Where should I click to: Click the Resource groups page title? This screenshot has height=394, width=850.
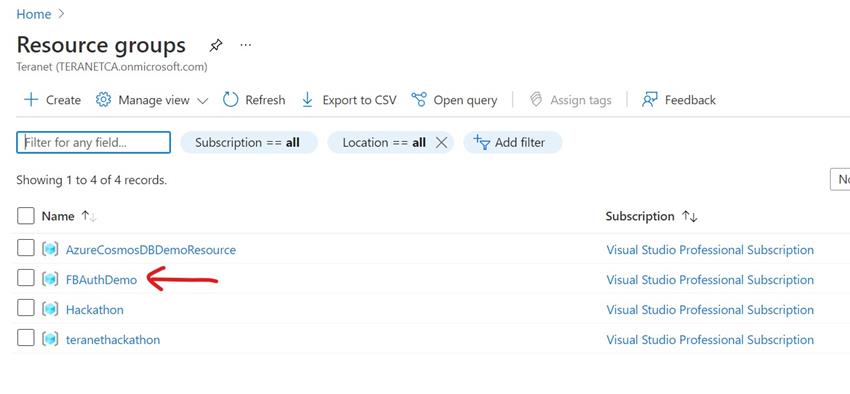(101, 45)
